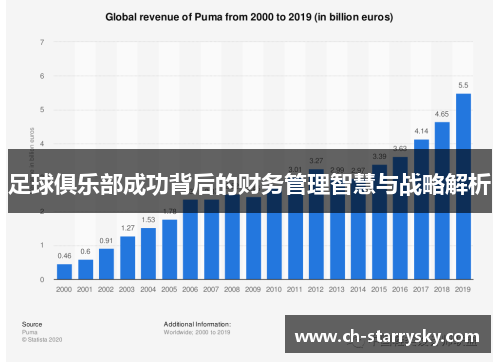Click the blue bar for 2019

click(463, 186)
